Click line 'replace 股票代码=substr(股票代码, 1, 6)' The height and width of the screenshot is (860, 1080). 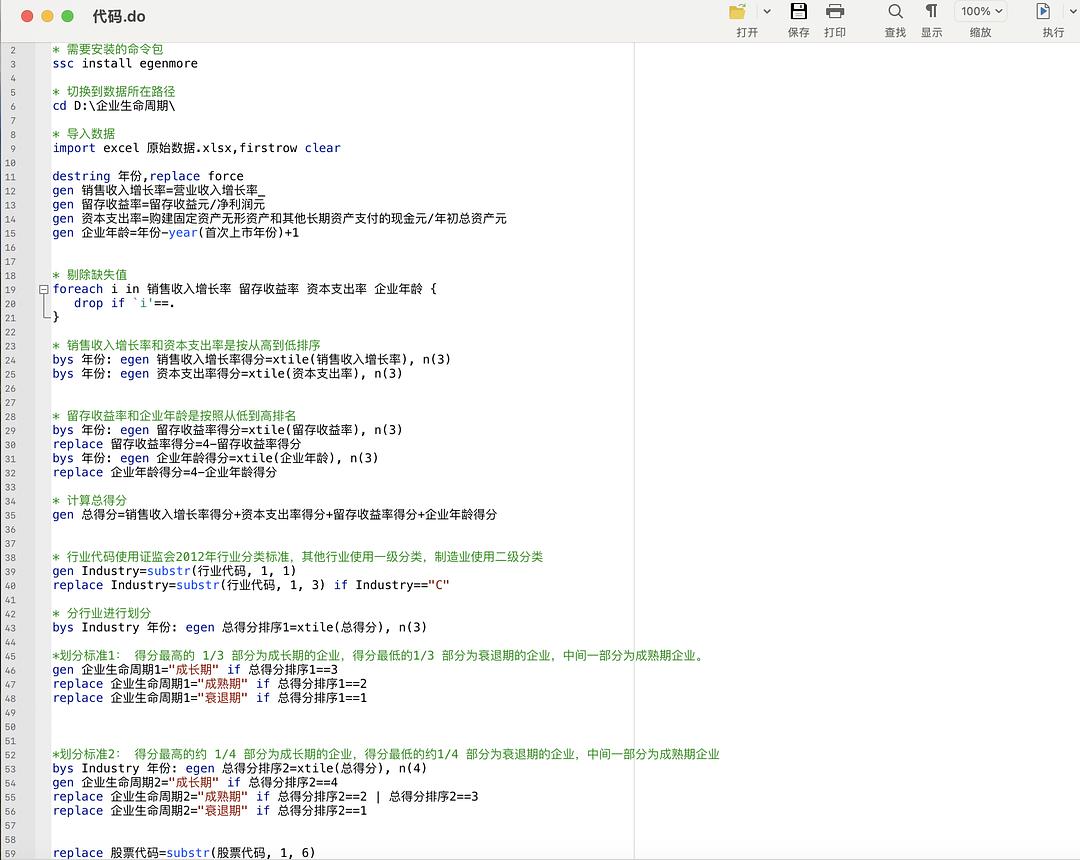(x=184, y=853)
